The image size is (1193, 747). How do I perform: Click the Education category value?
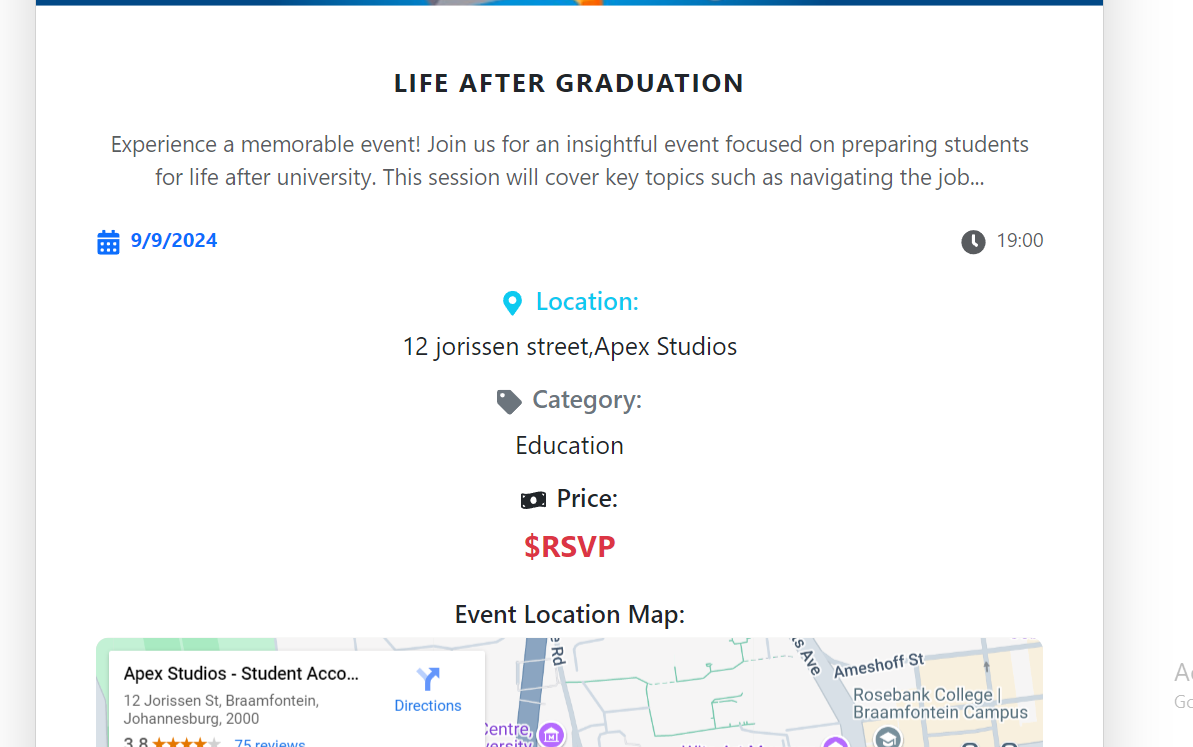(x=569, y=445)
